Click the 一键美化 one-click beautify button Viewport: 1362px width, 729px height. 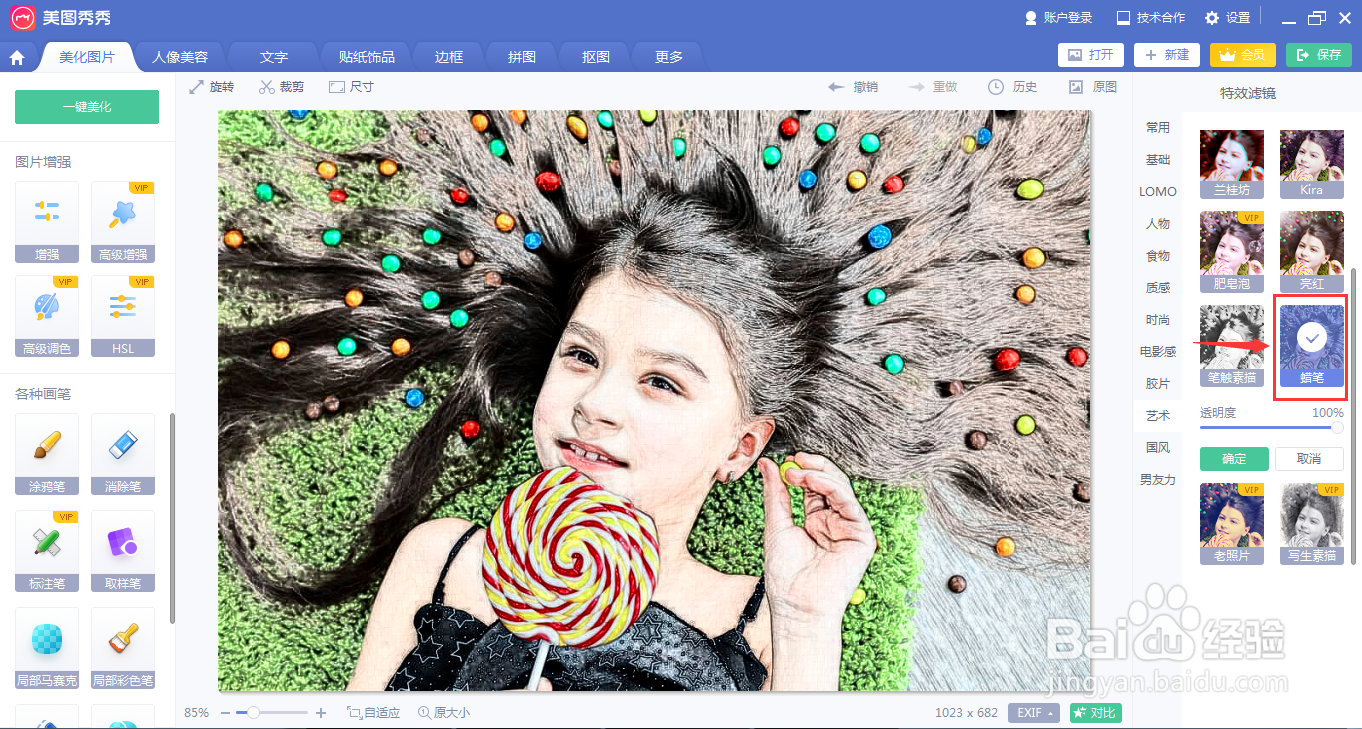click(x=87, y=107)
